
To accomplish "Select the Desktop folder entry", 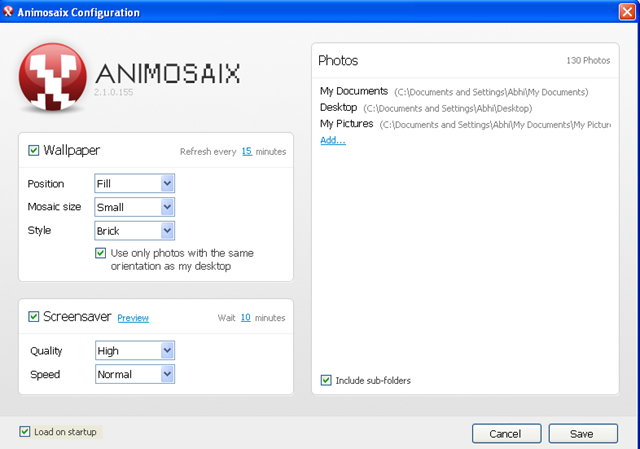I will 426,108.
